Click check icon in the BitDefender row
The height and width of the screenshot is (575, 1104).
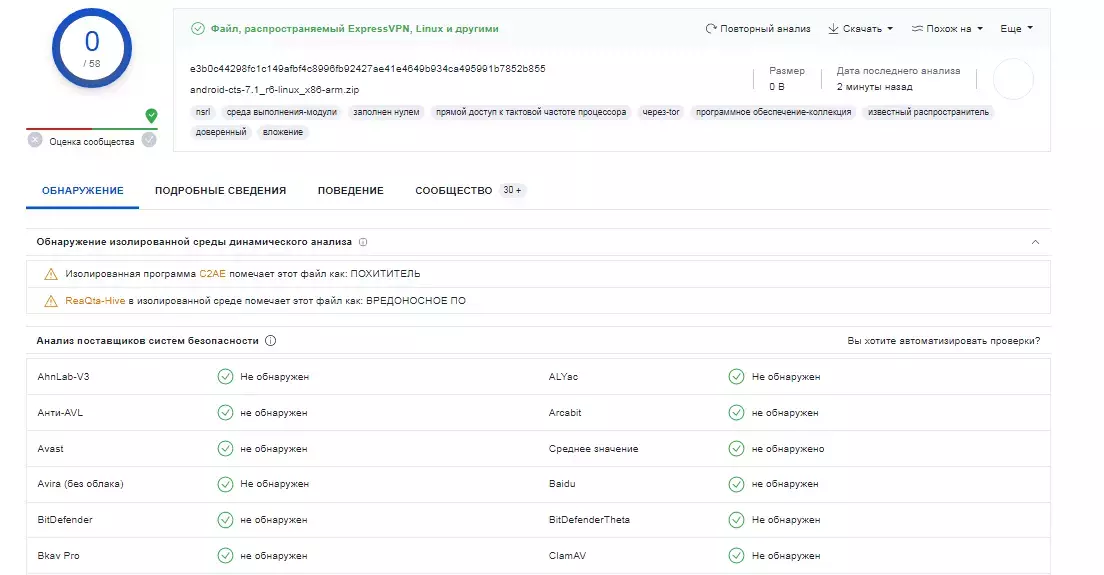coord(225,520)
